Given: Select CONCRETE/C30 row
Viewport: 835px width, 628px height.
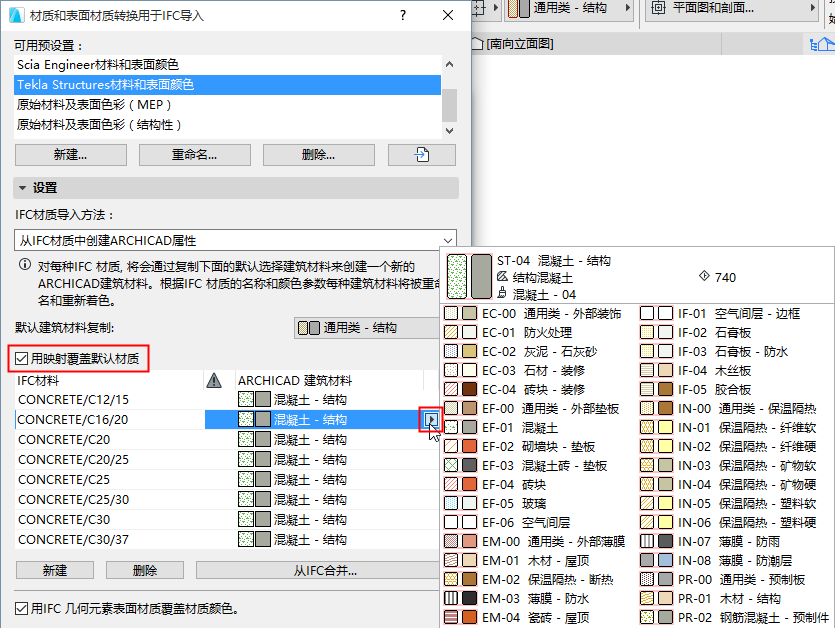Looking at the screenshot, I should point(227,519).
